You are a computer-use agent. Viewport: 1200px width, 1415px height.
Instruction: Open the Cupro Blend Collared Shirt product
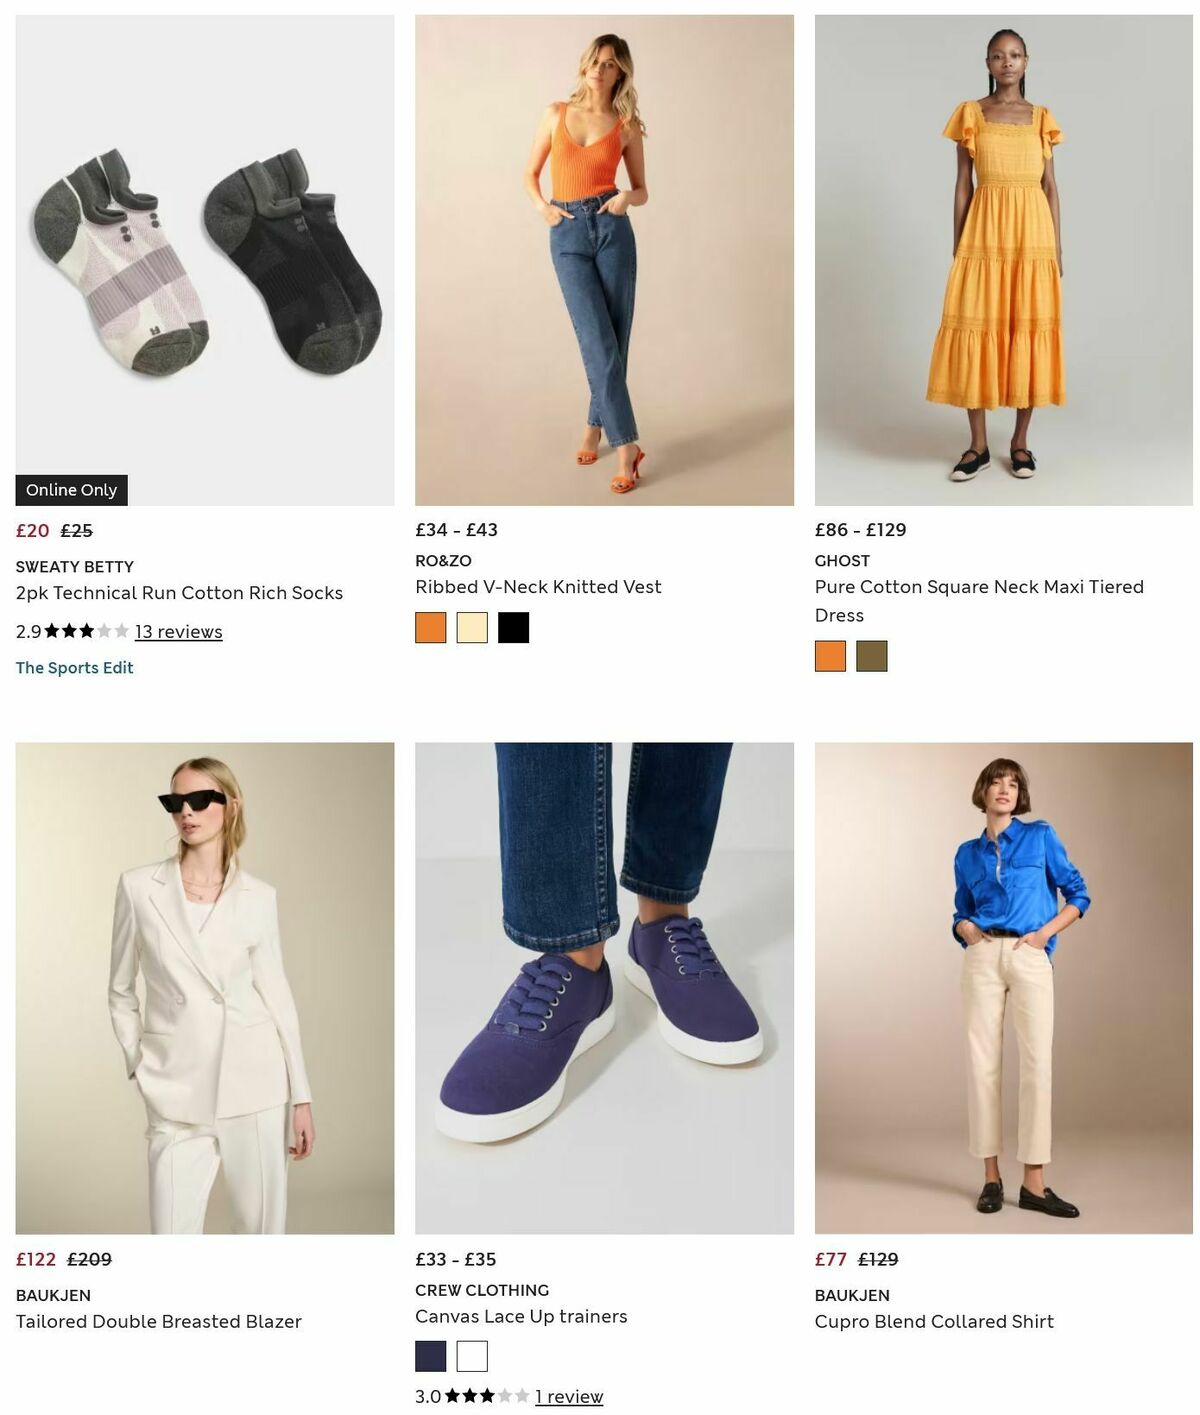click(x=934, y=1321)
